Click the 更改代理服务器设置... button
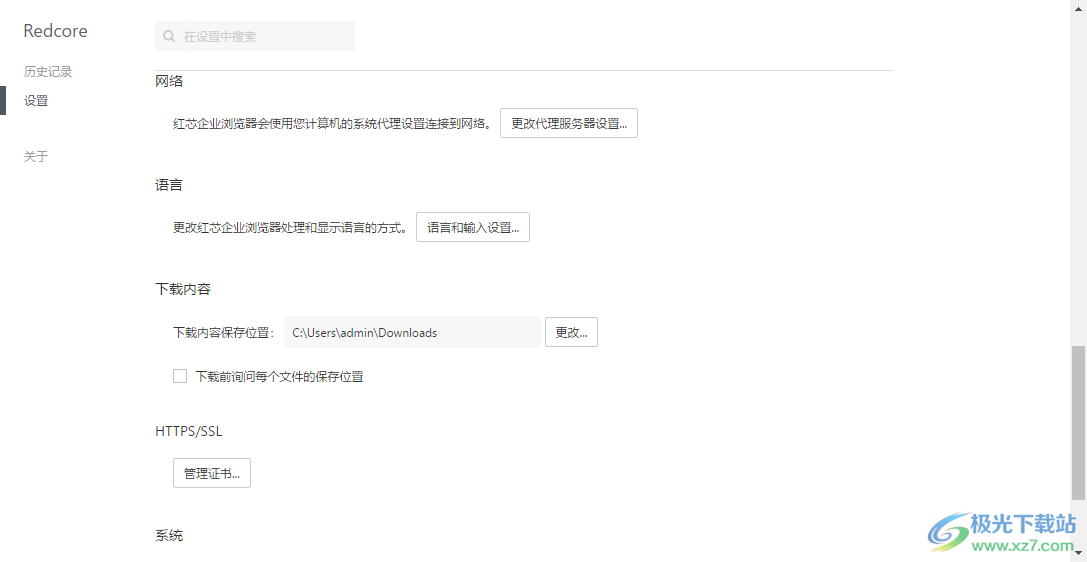1087x562 pixels. click(568, 123)
